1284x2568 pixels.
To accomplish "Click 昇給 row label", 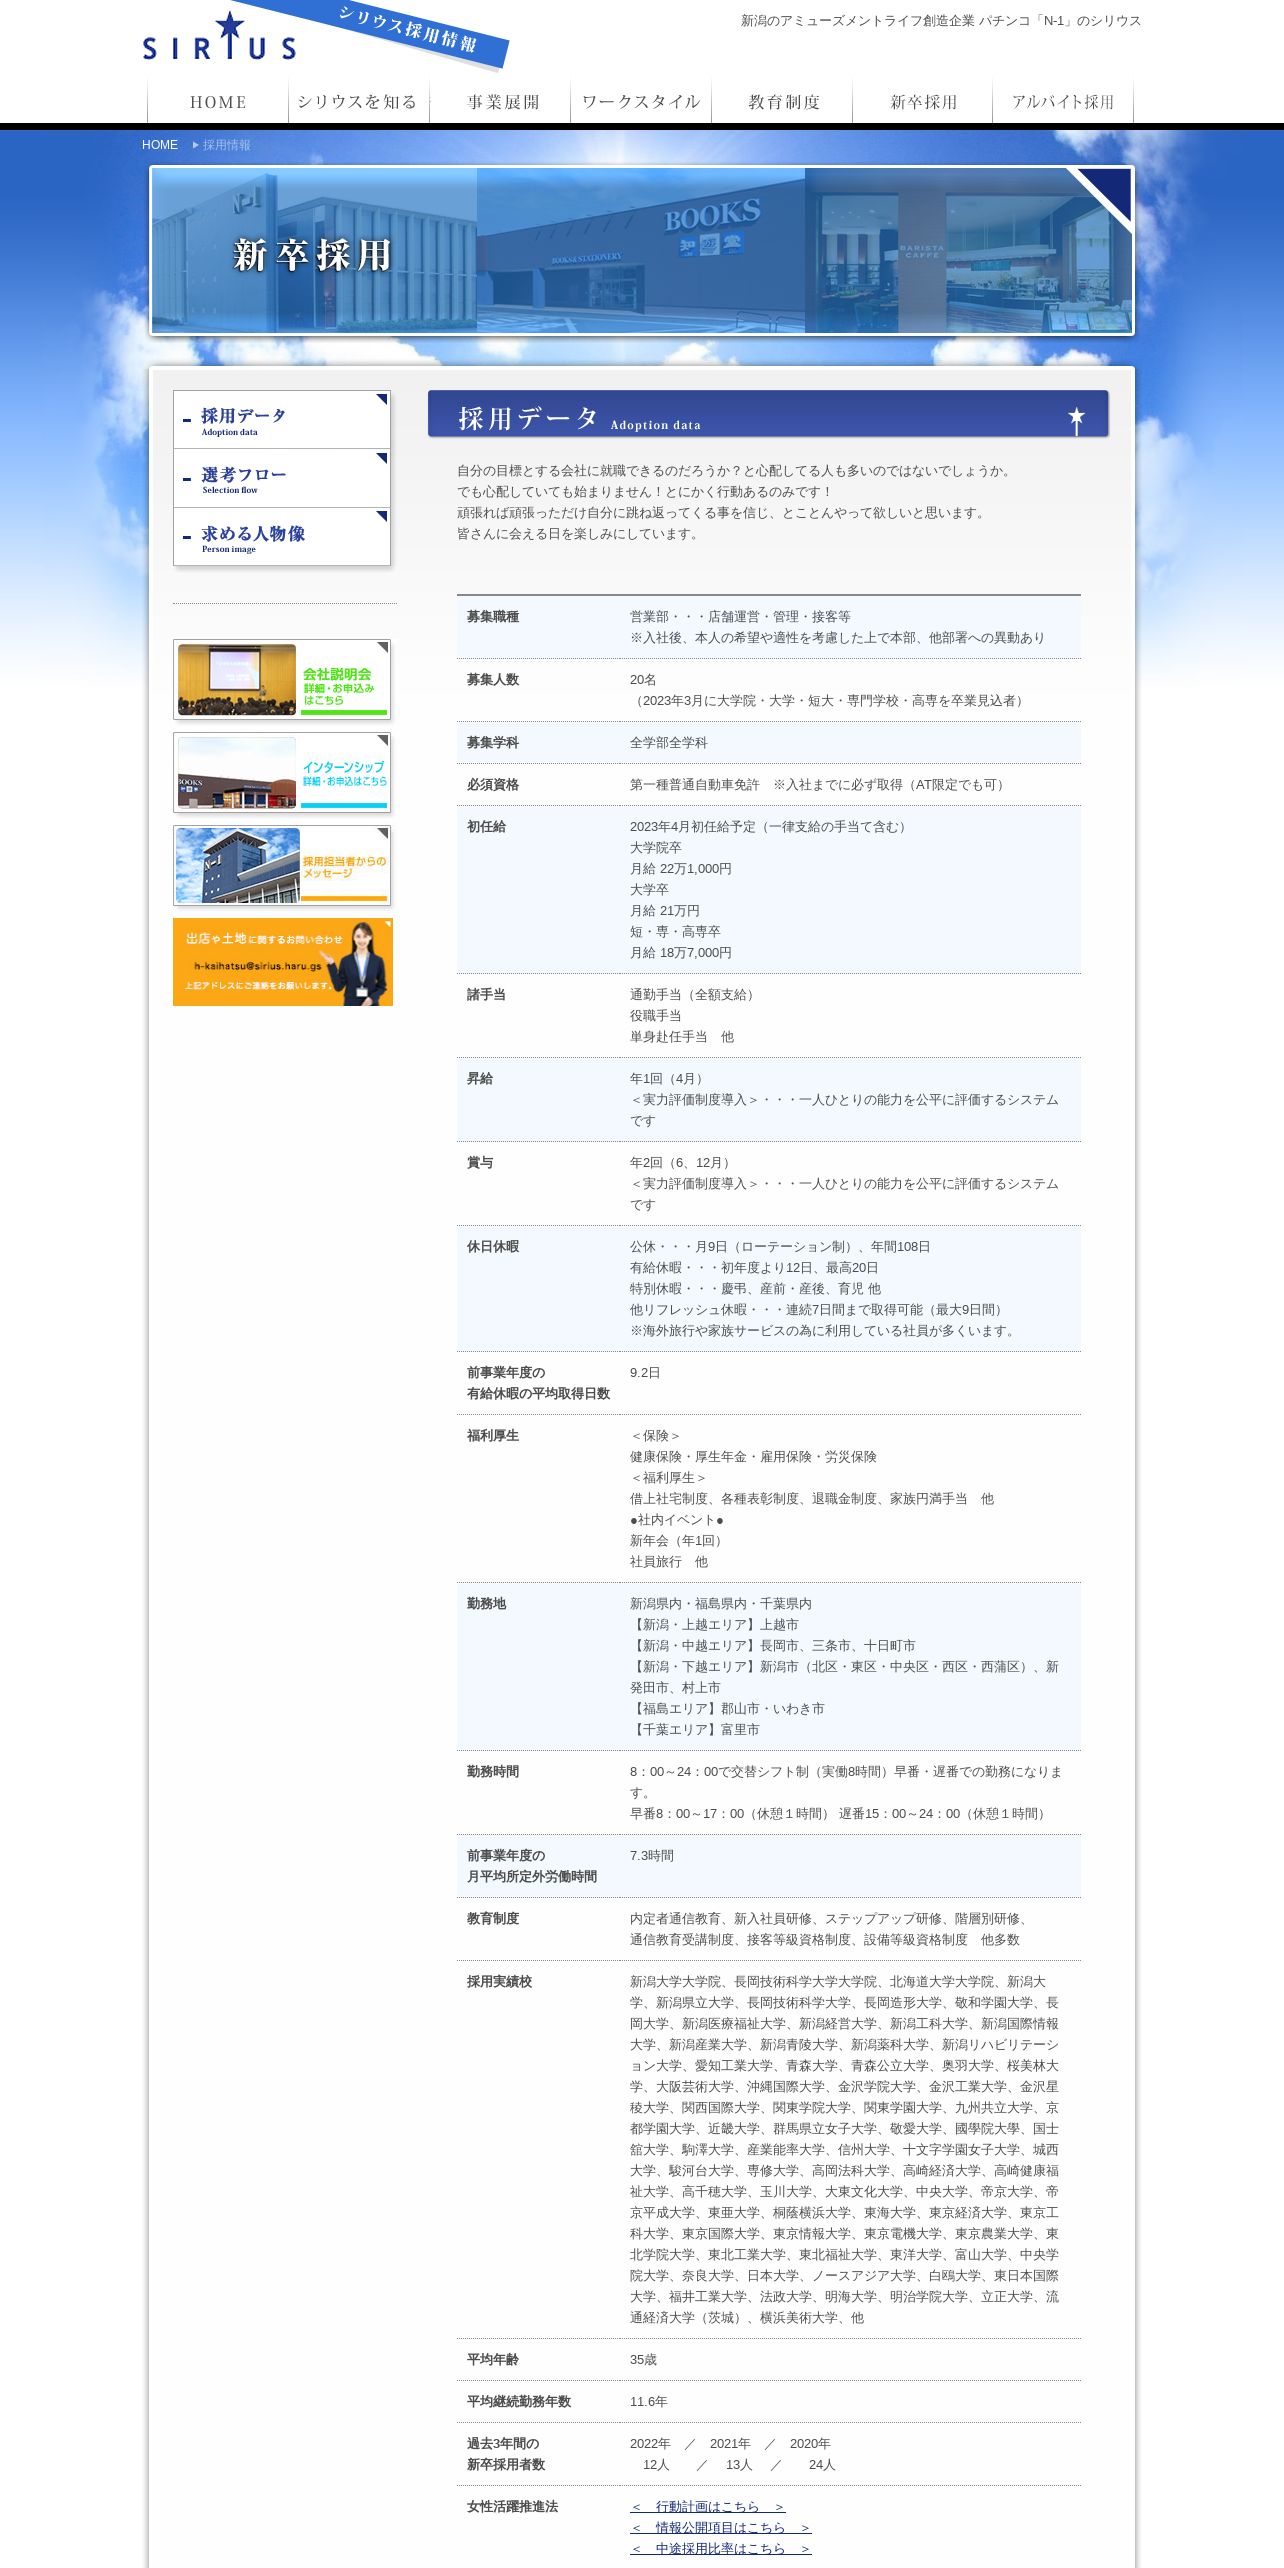I will pyautogui.click(x=480, y=1079).
